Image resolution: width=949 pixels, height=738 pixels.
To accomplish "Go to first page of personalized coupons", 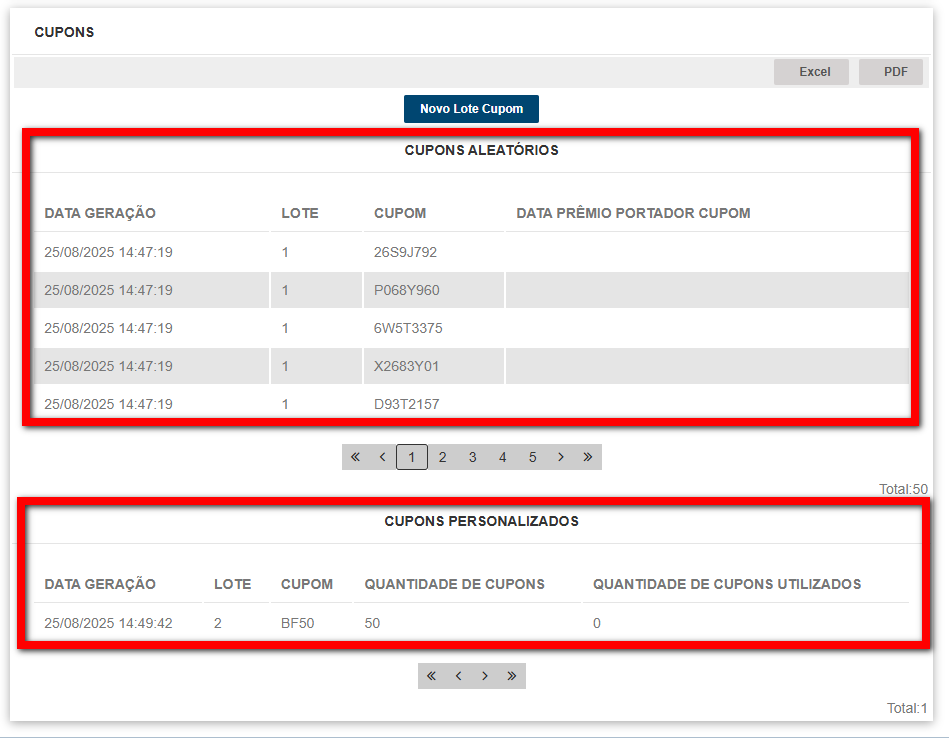I will (x=431, y=676).
